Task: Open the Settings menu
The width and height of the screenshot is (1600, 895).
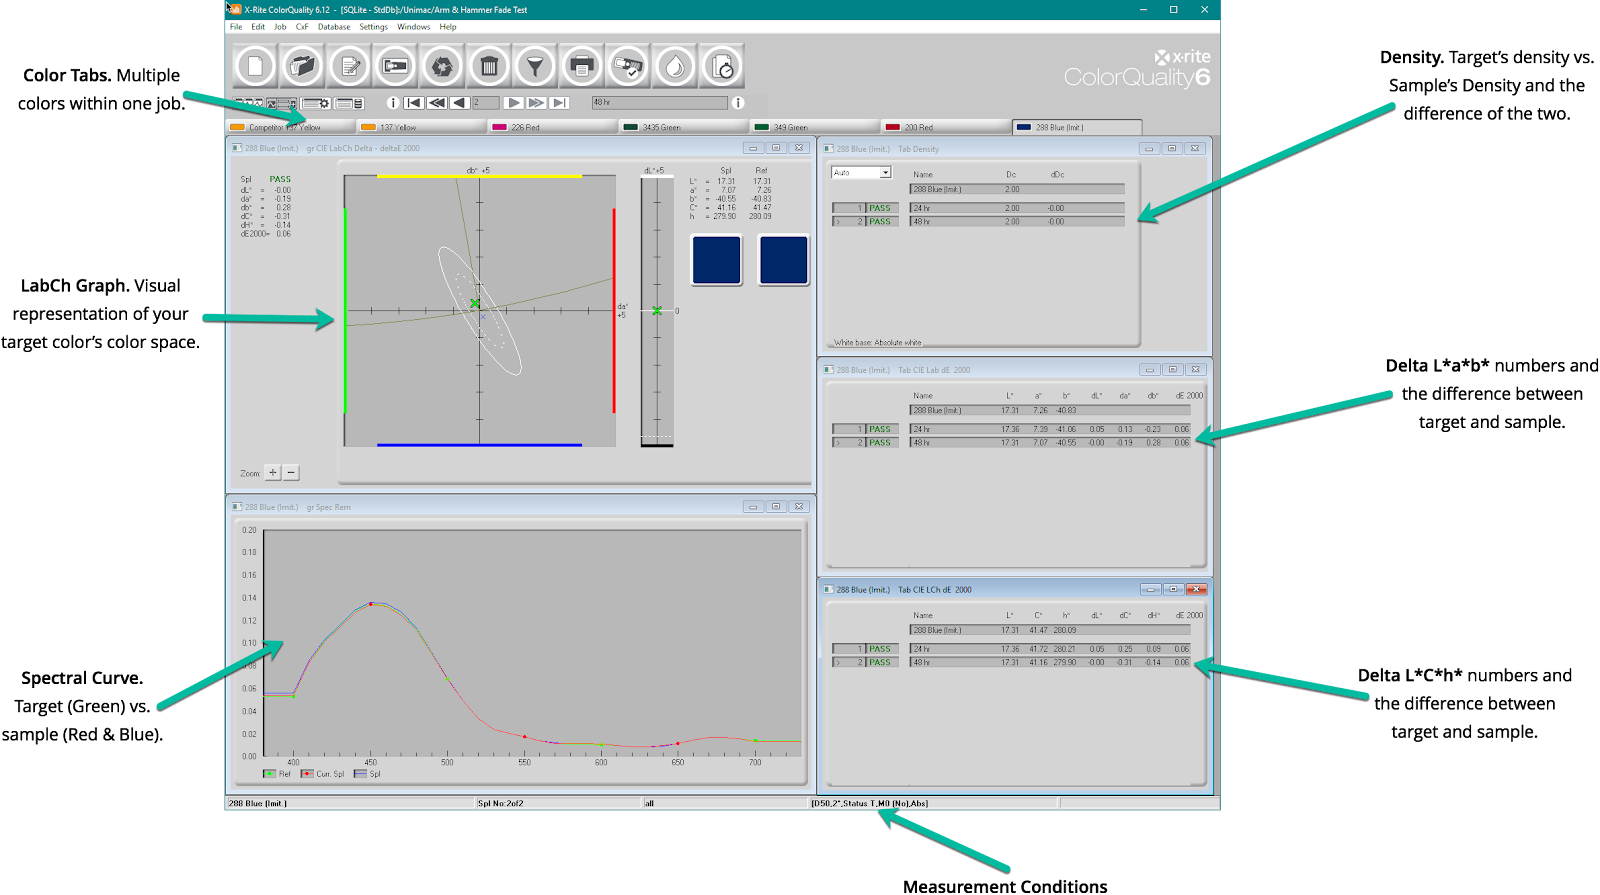Action: (x=373, y=27)
